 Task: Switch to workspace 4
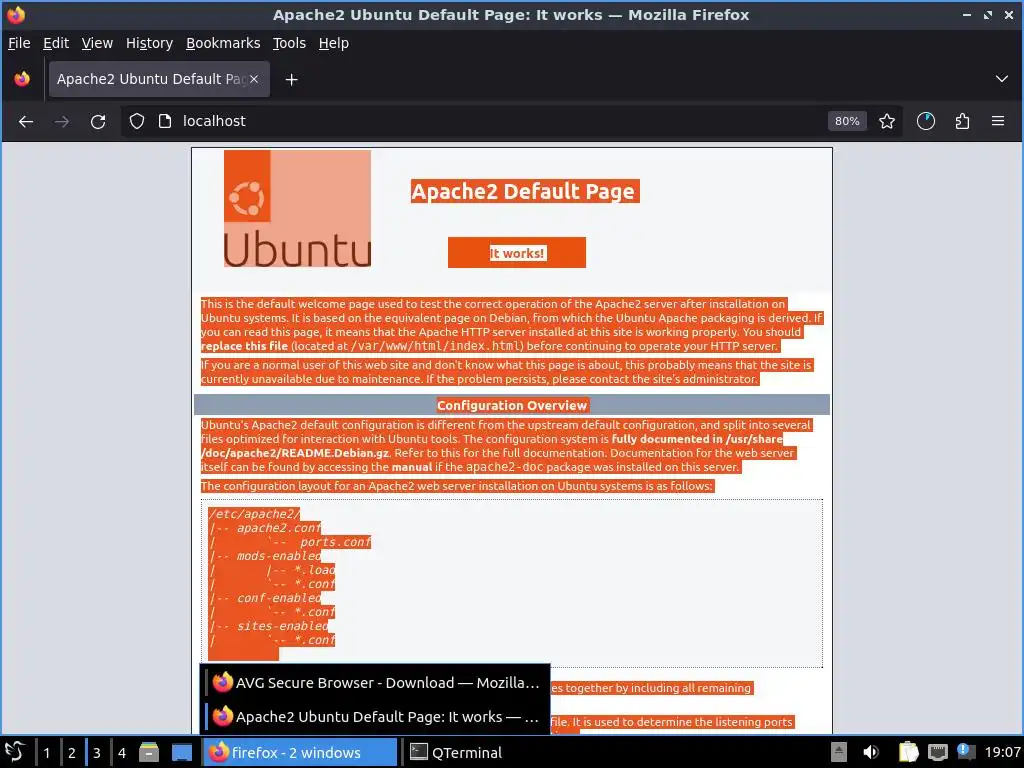pos(121,752)
